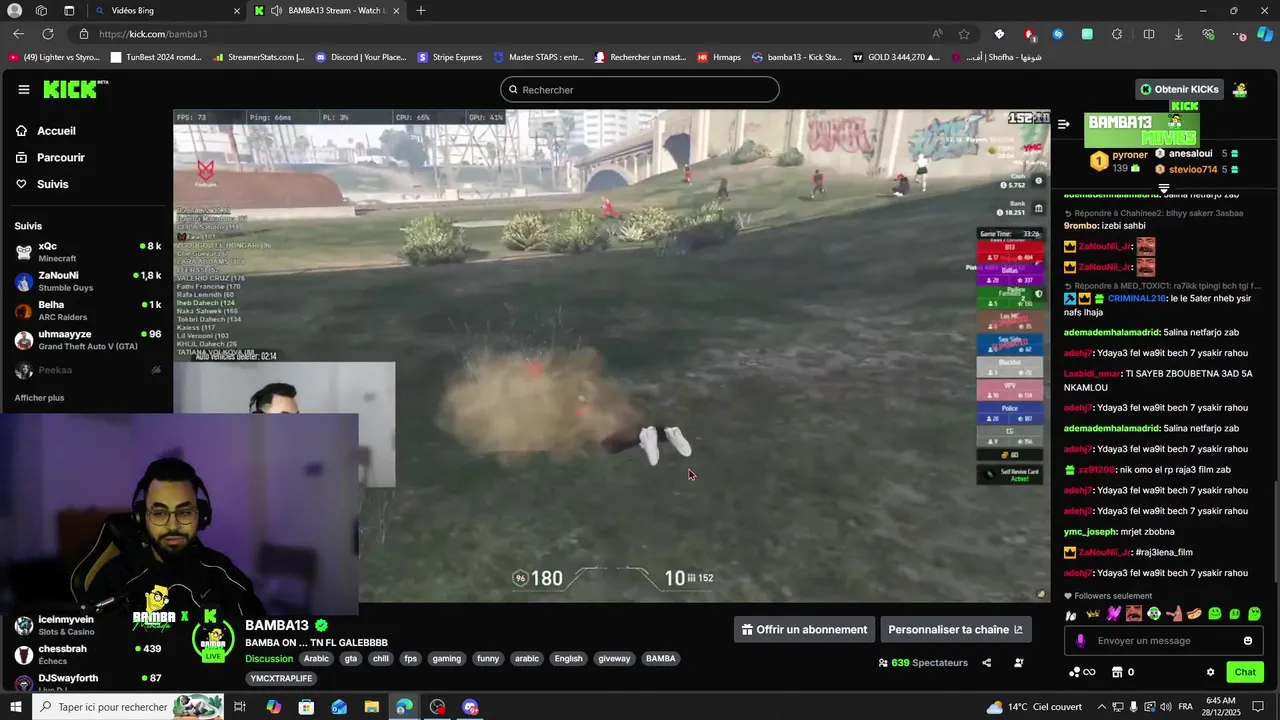Open chat settings gear icon
Image resolution: width=1280 pixels, height=720 pixels.
(1210, 672)
